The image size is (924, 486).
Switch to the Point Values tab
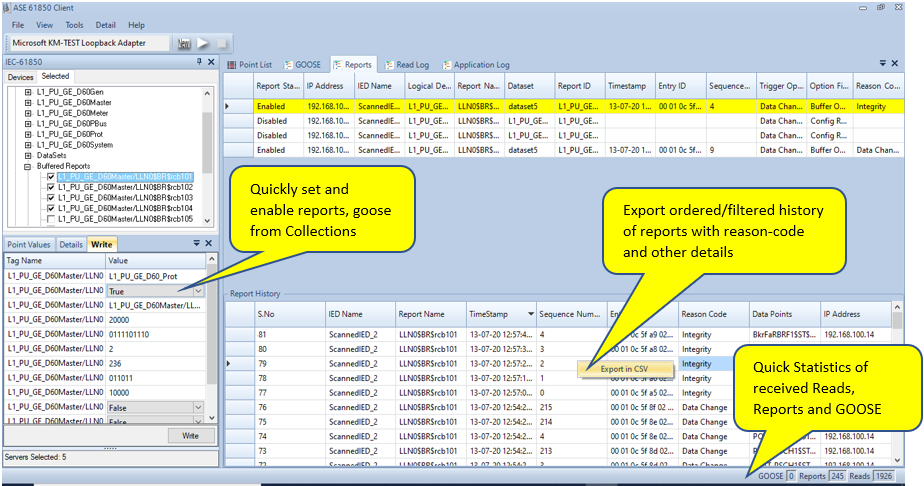click(29, 244)
